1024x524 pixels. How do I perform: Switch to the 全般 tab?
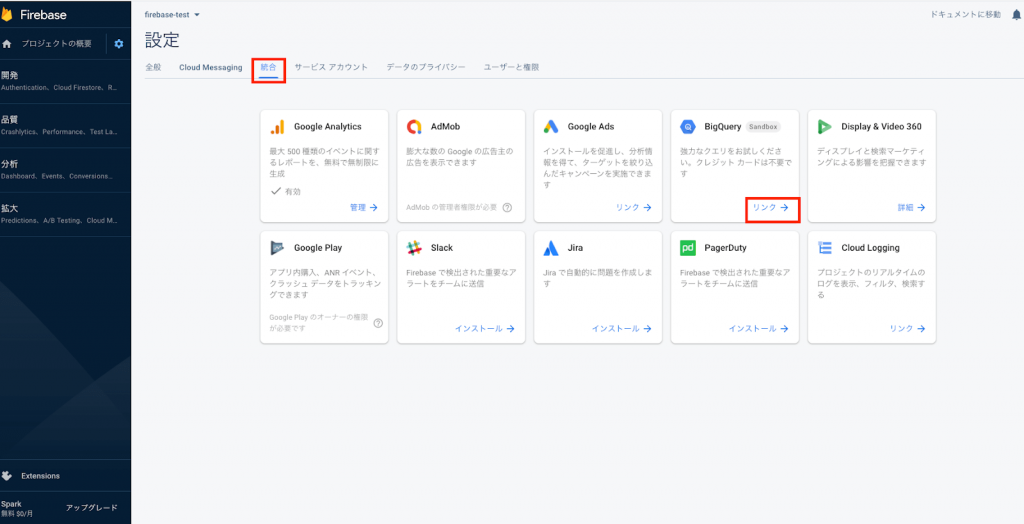(x=153, y=67)
